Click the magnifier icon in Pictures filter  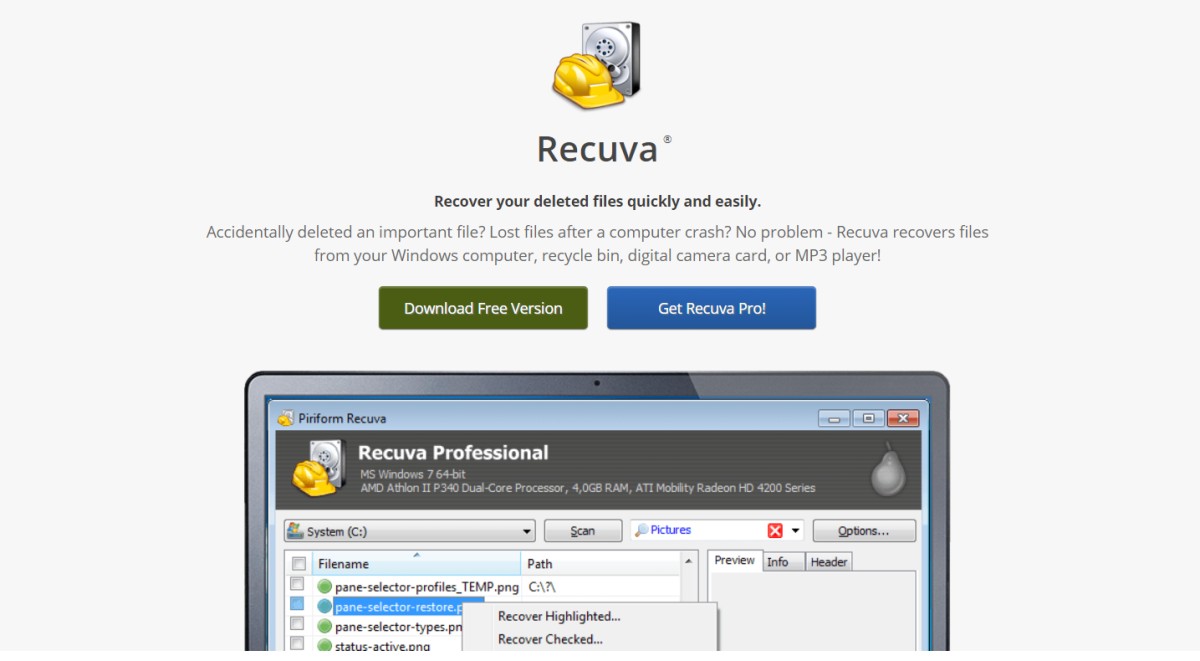click(641, 530)
